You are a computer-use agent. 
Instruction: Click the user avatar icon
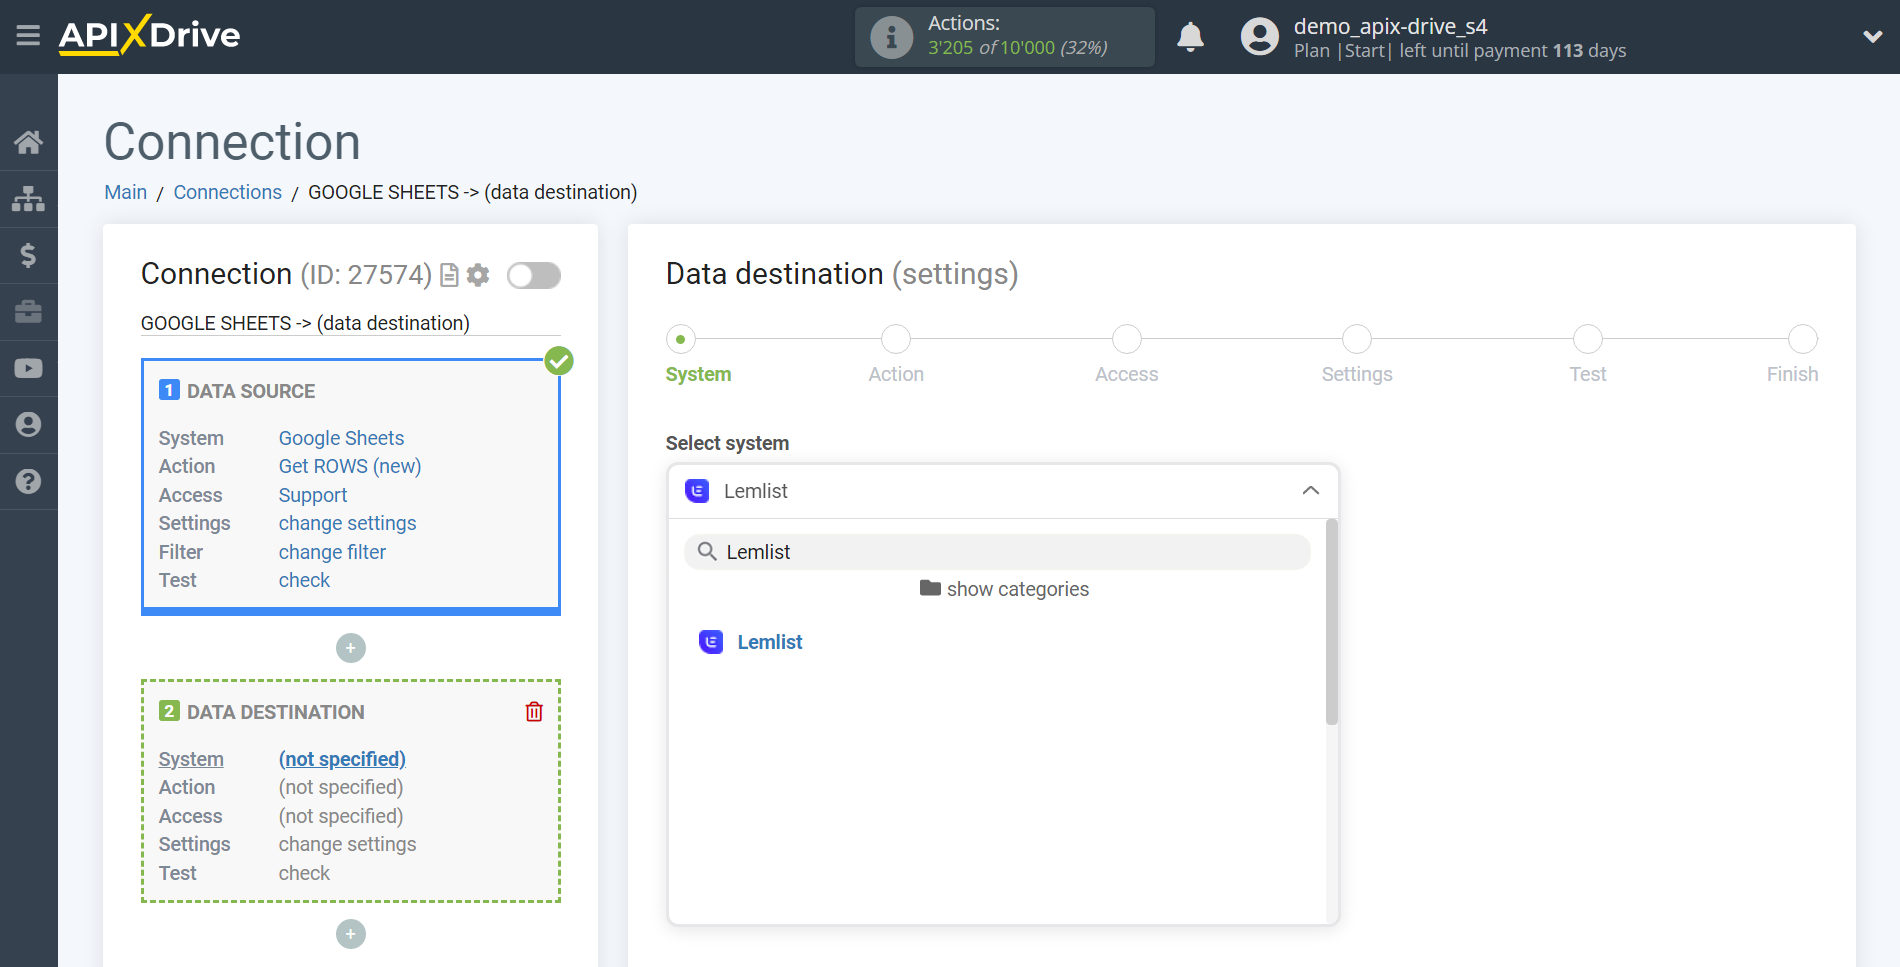coord(1260,37)
